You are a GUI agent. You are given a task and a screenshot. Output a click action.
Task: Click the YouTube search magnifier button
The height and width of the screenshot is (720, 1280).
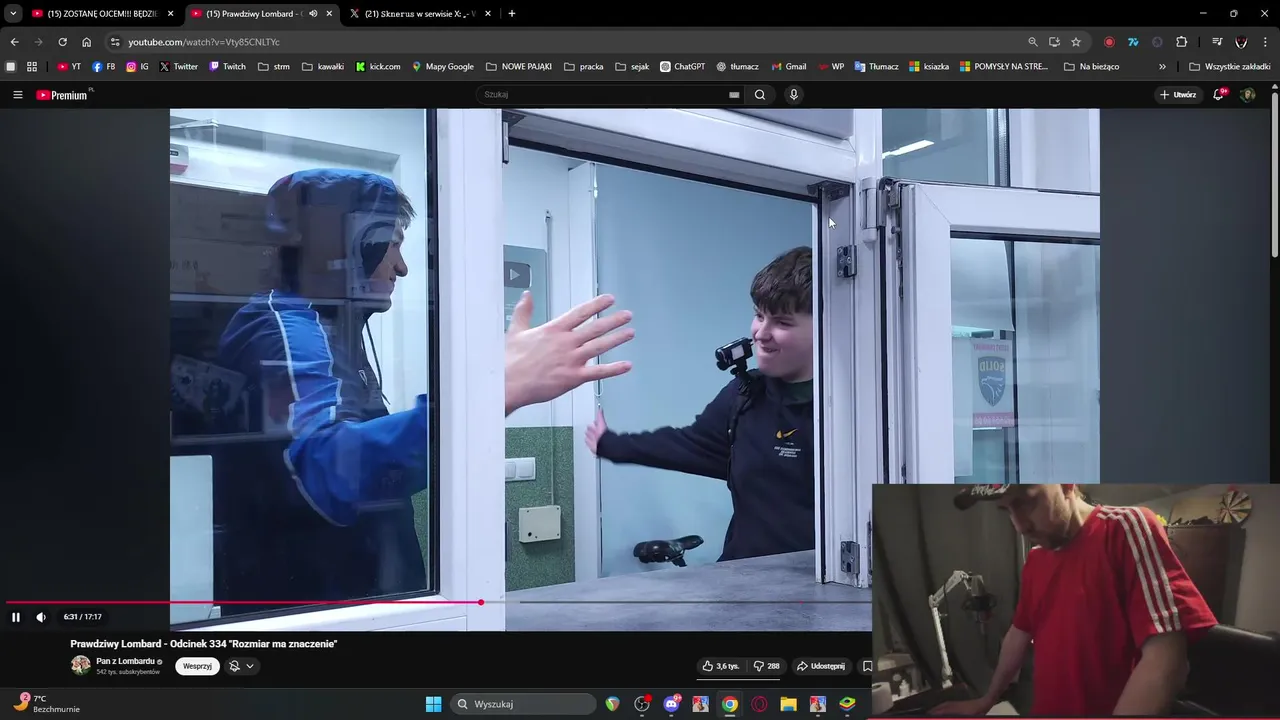(760, 95)
